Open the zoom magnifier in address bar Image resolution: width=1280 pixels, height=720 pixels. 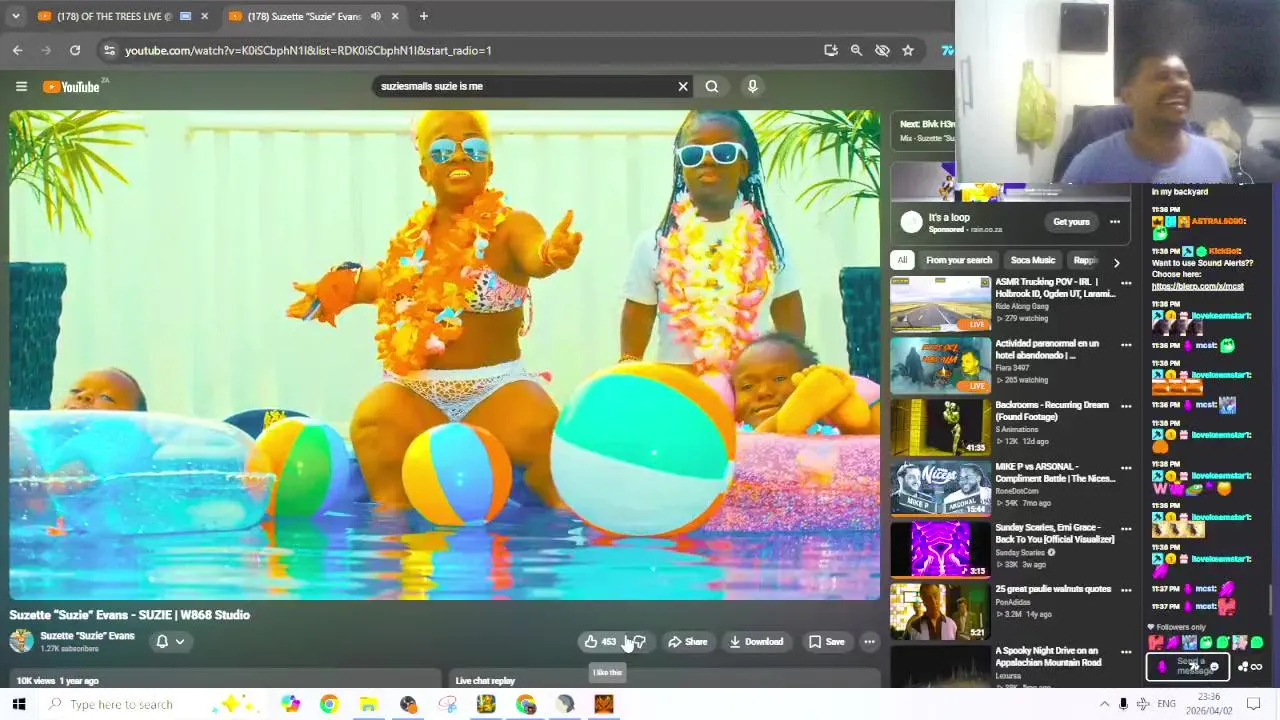[856, 50]
